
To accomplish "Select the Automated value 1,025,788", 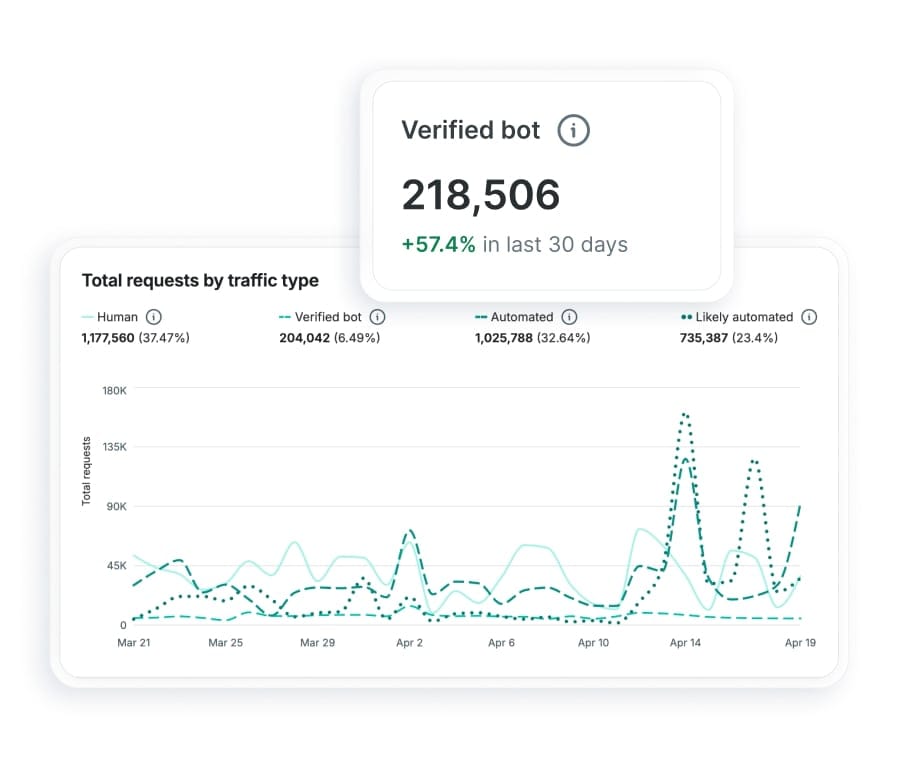I will coord(503,338).
